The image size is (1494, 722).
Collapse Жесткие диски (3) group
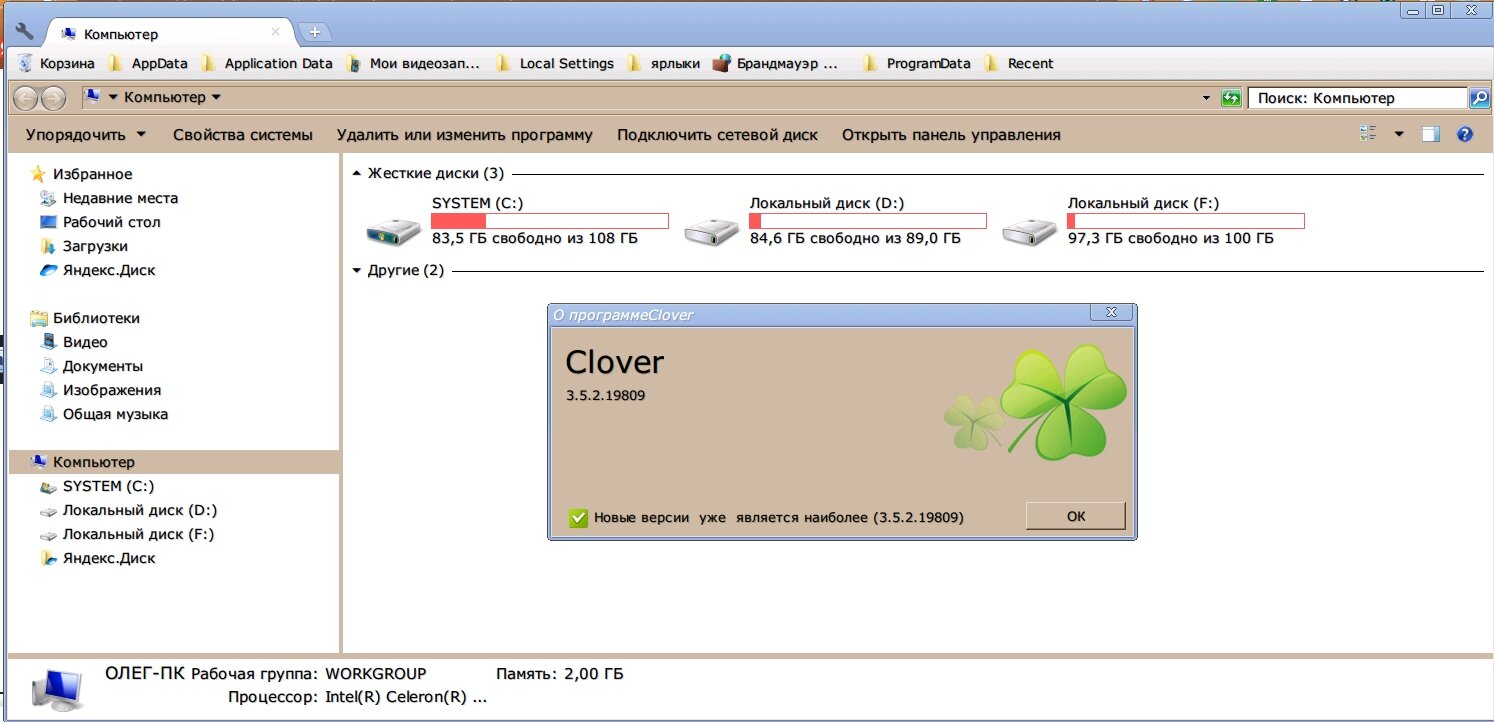click(358, 174)
